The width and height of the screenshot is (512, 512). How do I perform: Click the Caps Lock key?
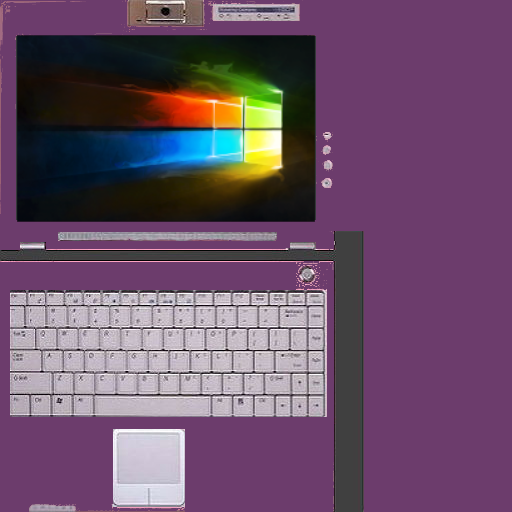click(25, 361)
